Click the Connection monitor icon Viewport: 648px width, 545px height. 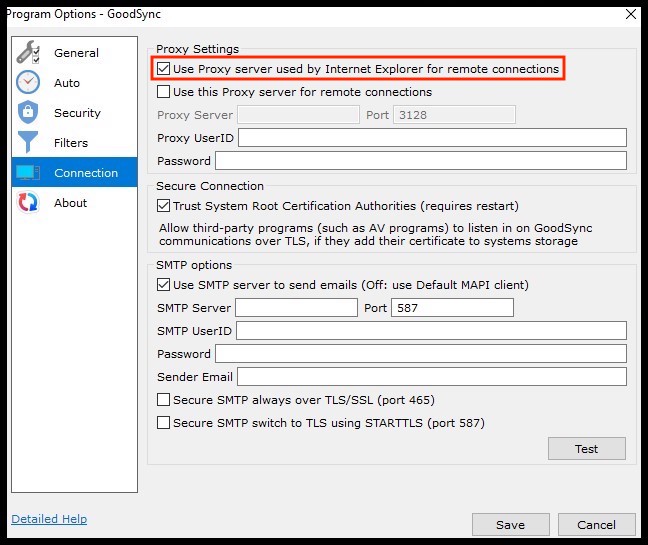click(x=28, y=172)
